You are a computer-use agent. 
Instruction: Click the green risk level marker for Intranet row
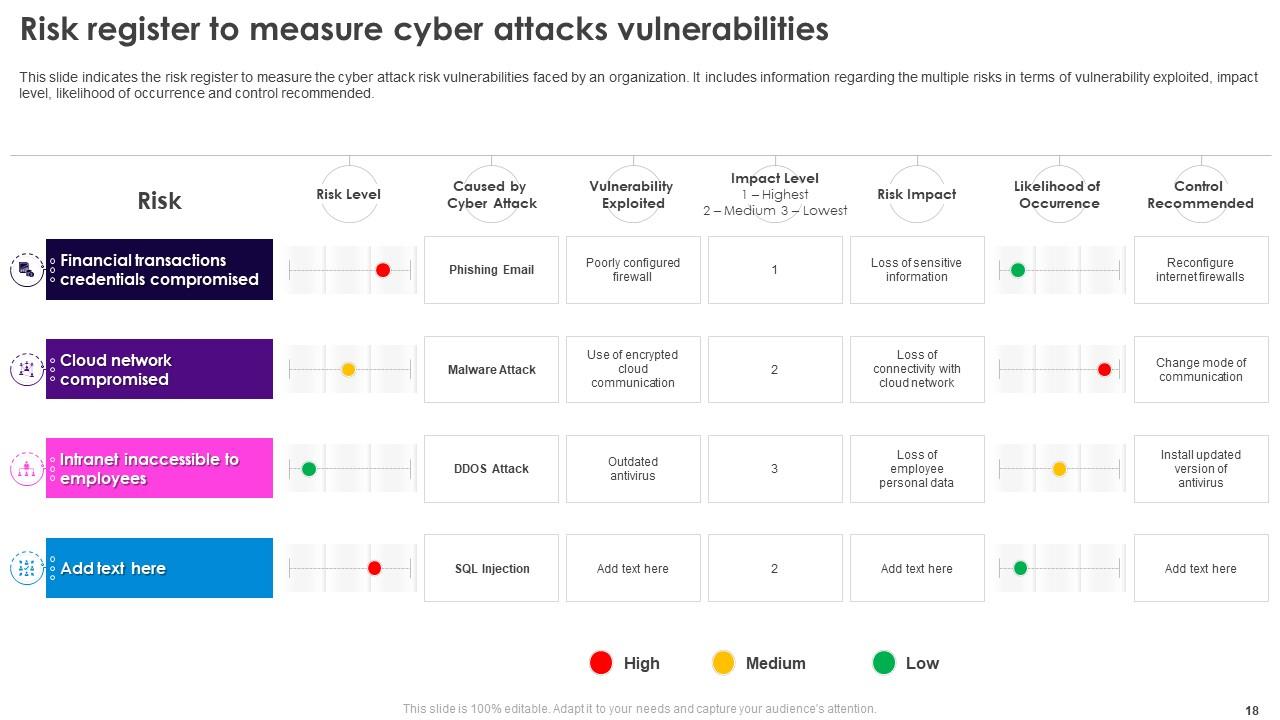(309, 469)
